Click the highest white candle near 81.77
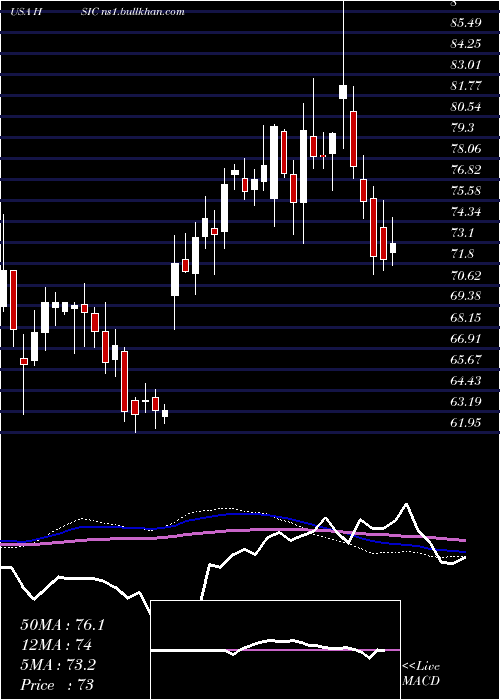The image size is (500, 700). [x=343, y=92]
